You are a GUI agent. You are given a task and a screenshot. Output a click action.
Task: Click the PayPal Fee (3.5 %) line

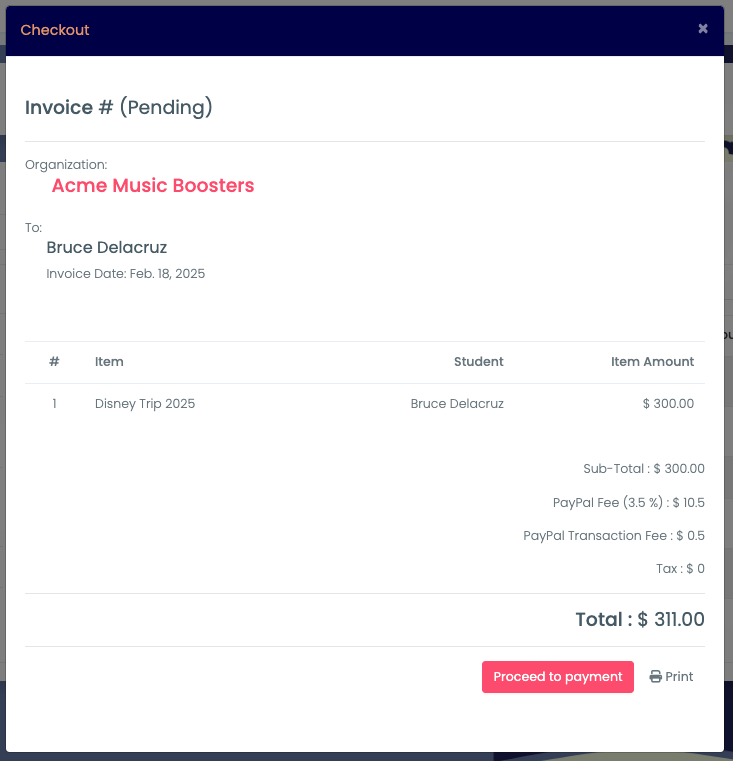click(x=629, y=502)
